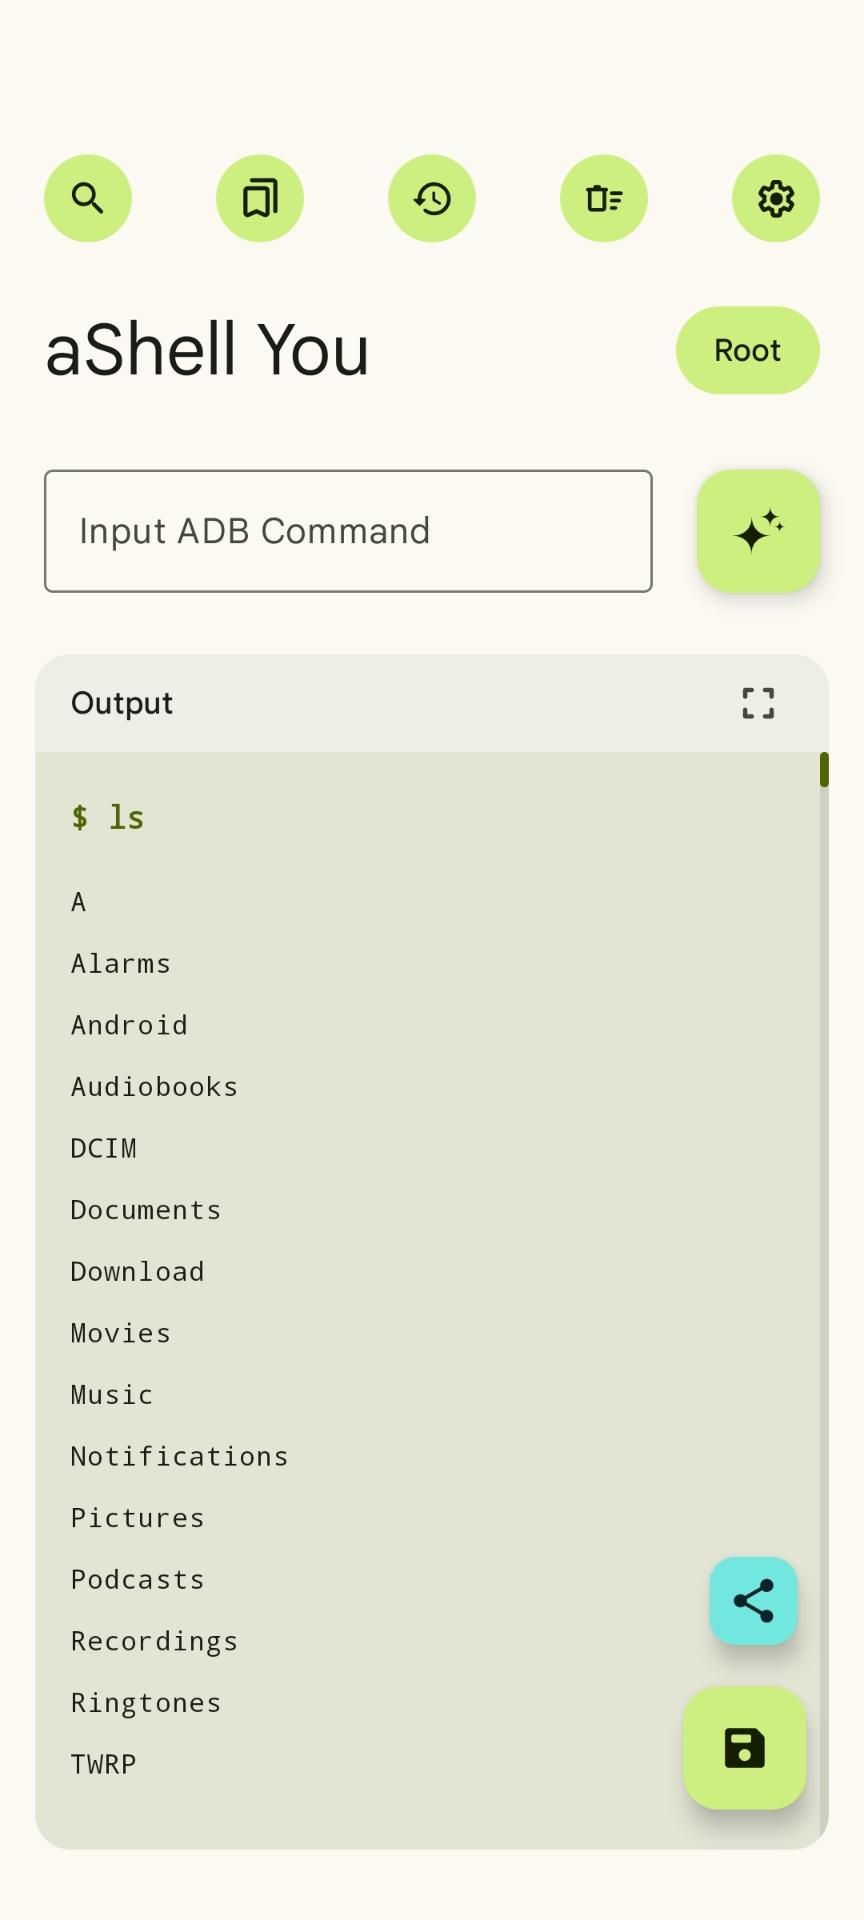The image size is (864, 1920).
Task: Select the Download entry in output
Action: [x=138, y=1272]
